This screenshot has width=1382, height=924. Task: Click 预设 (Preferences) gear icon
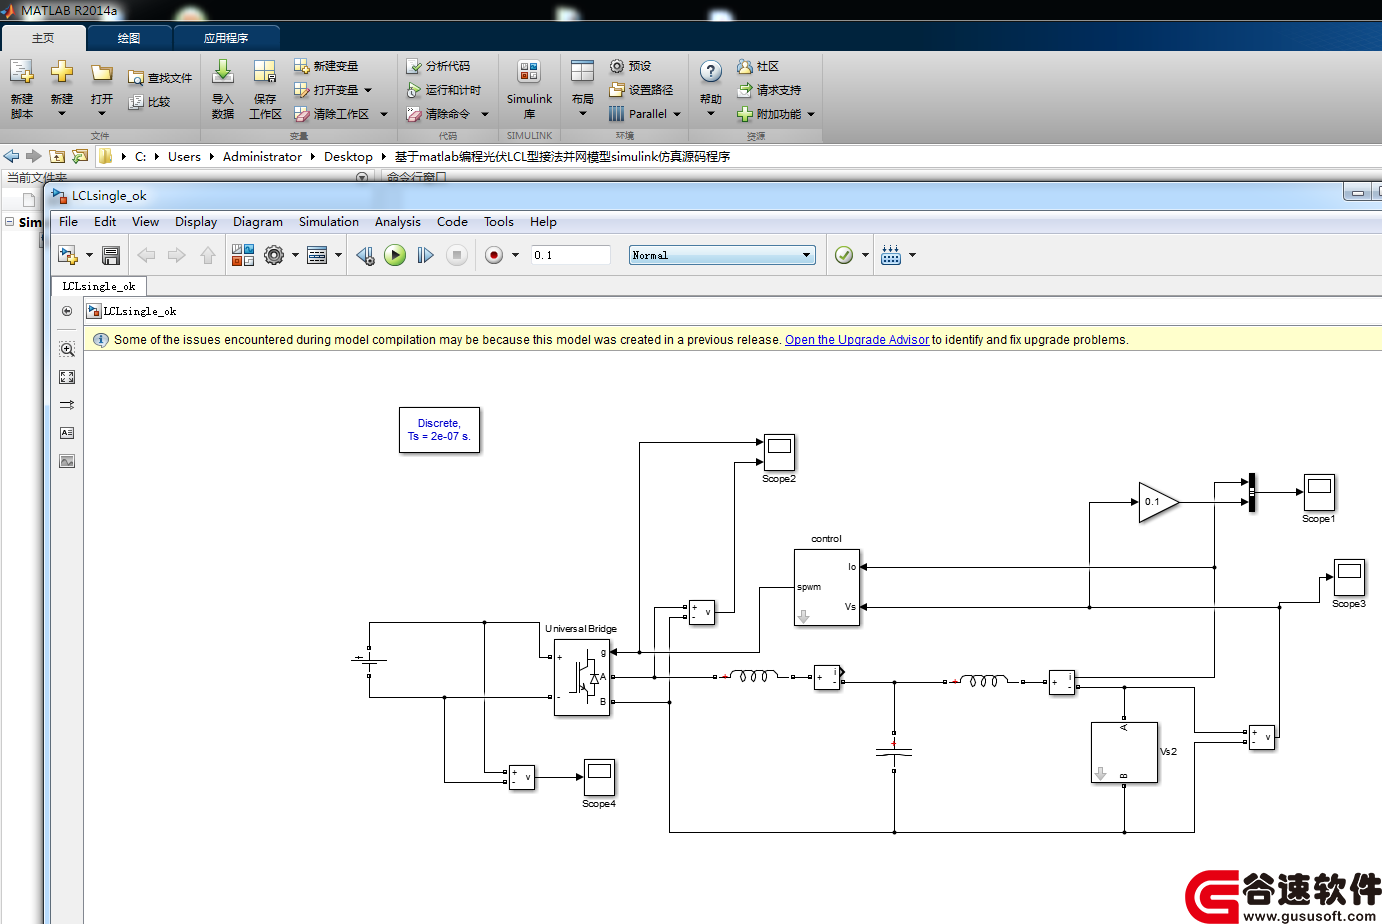click(617, 66)
